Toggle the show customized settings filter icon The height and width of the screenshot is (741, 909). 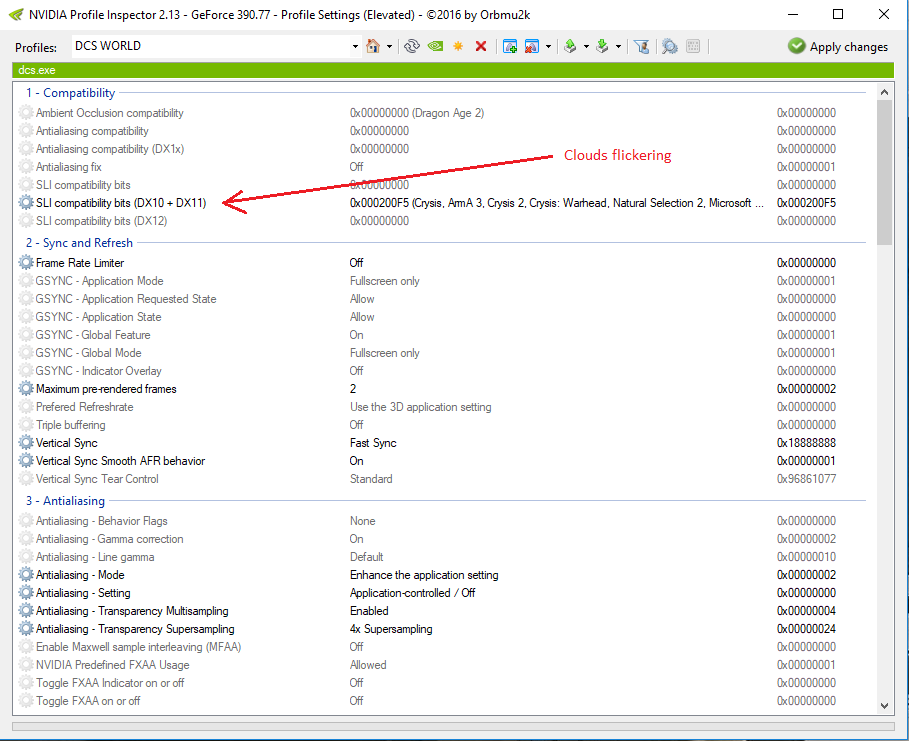pos(641,46)
